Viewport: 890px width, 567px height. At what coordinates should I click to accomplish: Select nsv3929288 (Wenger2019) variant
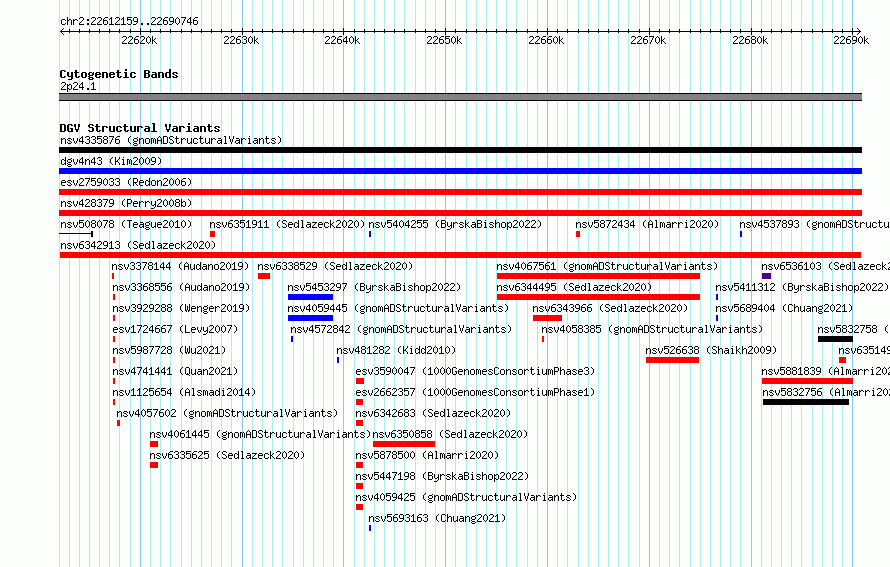coord(181,308)
